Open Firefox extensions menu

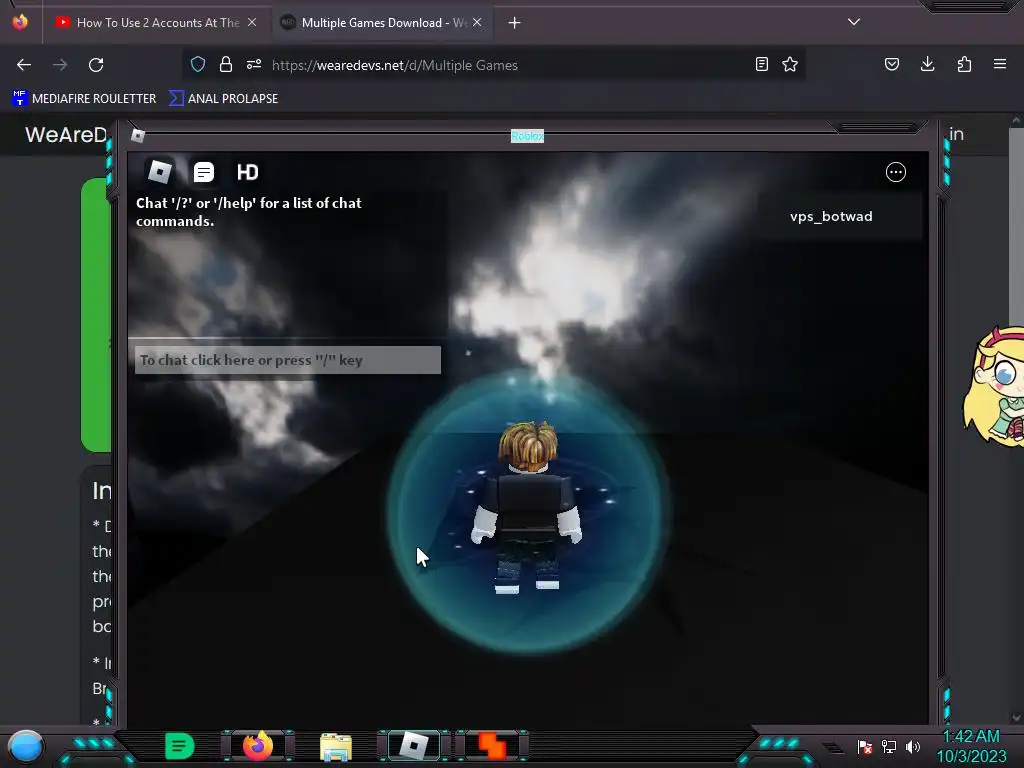(964, 64)
